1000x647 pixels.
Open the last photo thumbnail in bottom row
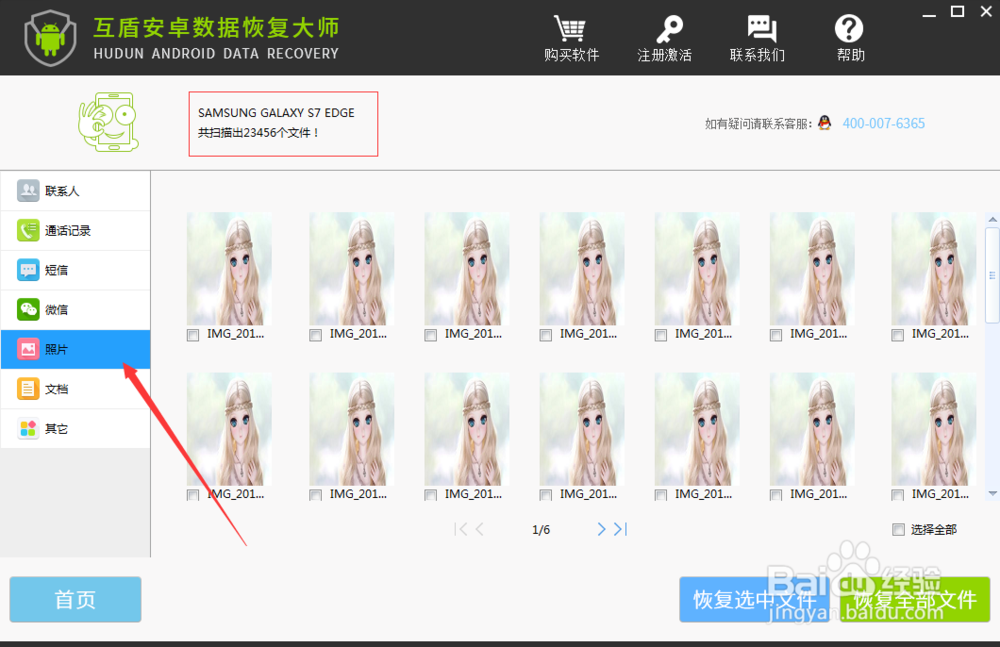click(x=934, y=429)
